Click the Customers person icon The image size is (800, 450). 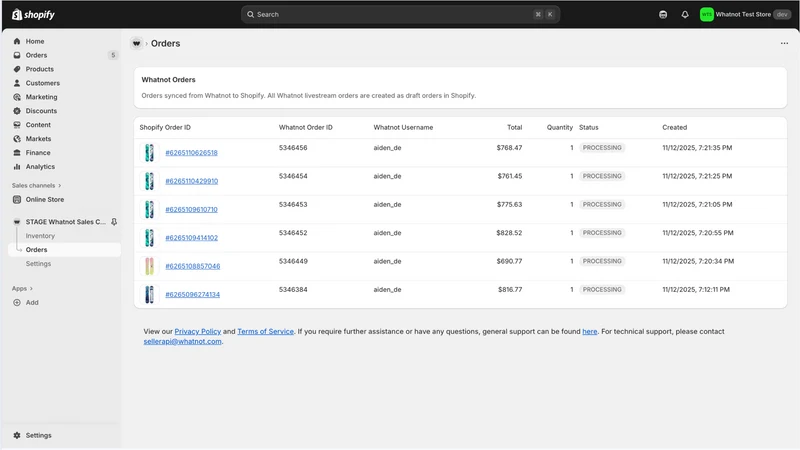[17, 83]
